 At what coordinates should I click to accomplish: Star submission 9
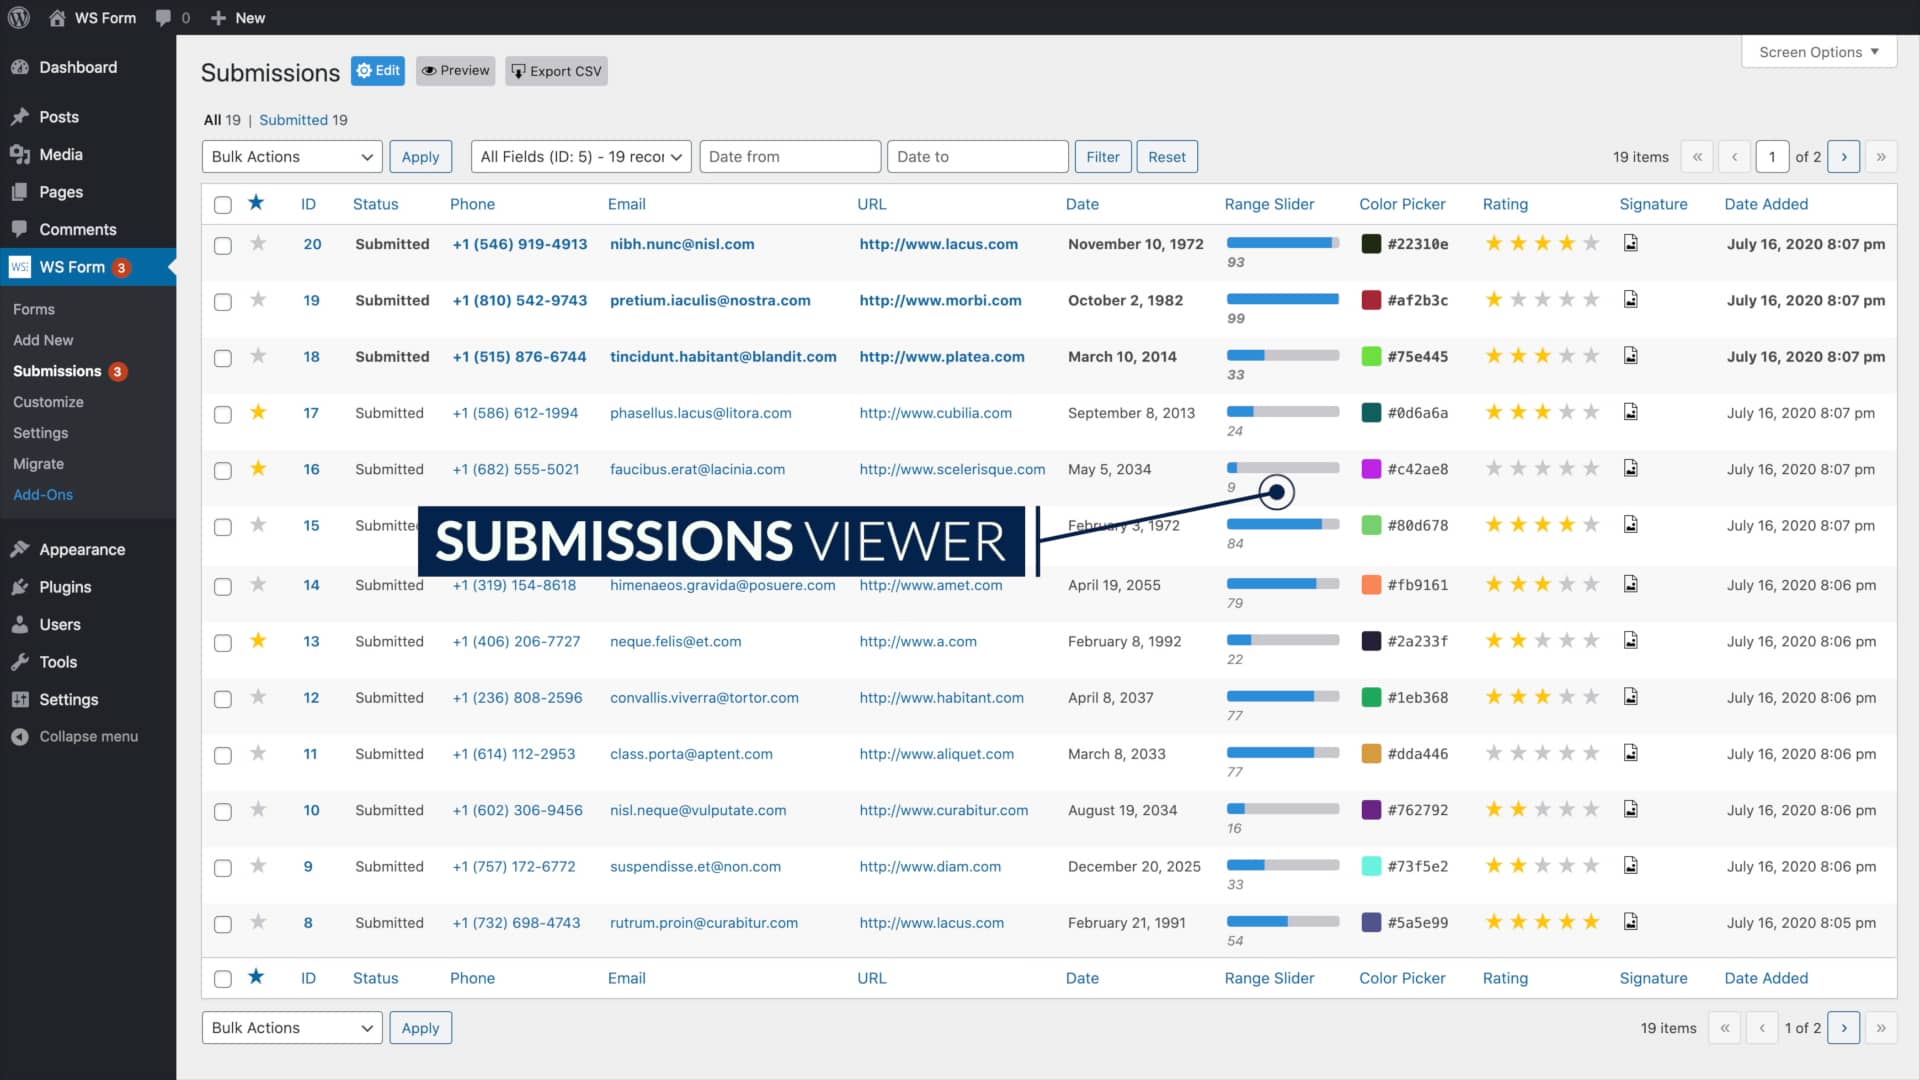(x=258, y=865)
